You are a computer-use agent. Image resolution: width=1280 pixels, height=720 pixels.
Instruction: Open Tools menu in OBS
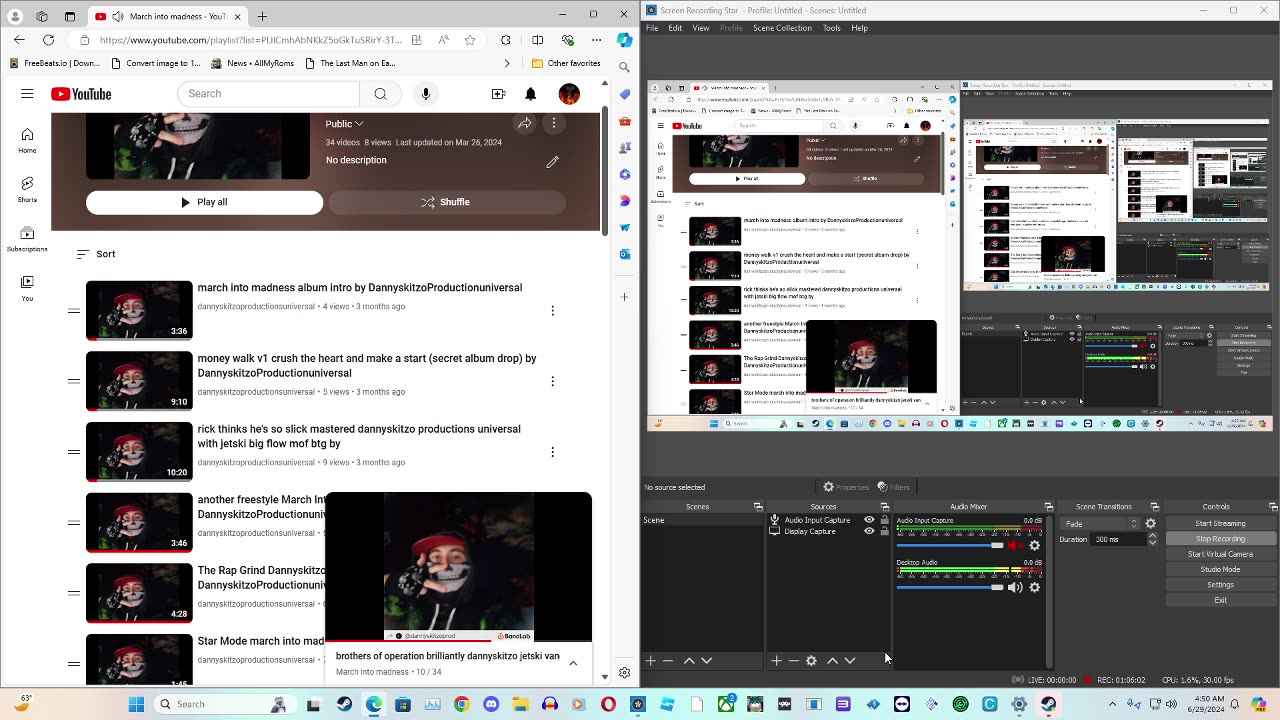(831, 28)
